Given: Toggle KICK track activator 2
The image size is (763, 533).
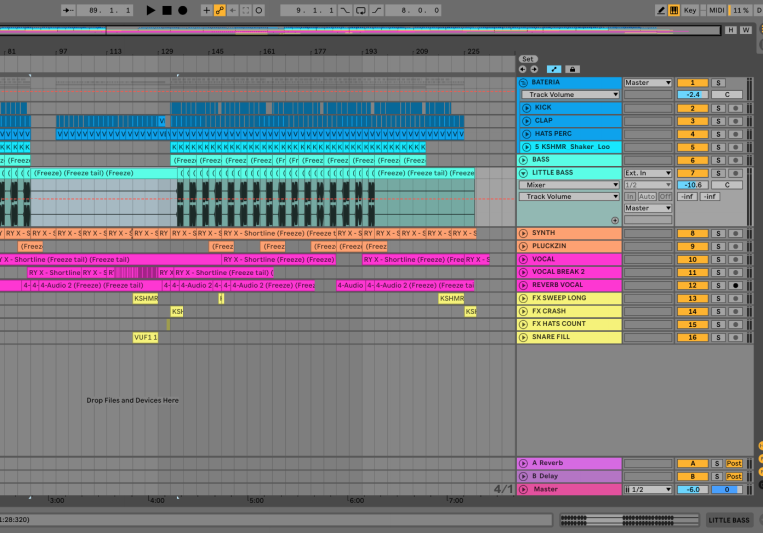Looking at the screenshot, I should [692, 108].
